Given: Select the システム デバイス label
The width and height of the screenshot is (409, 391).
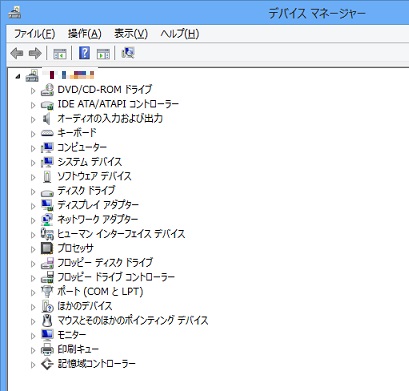Looking at the screenshot, I should (90, 162).
